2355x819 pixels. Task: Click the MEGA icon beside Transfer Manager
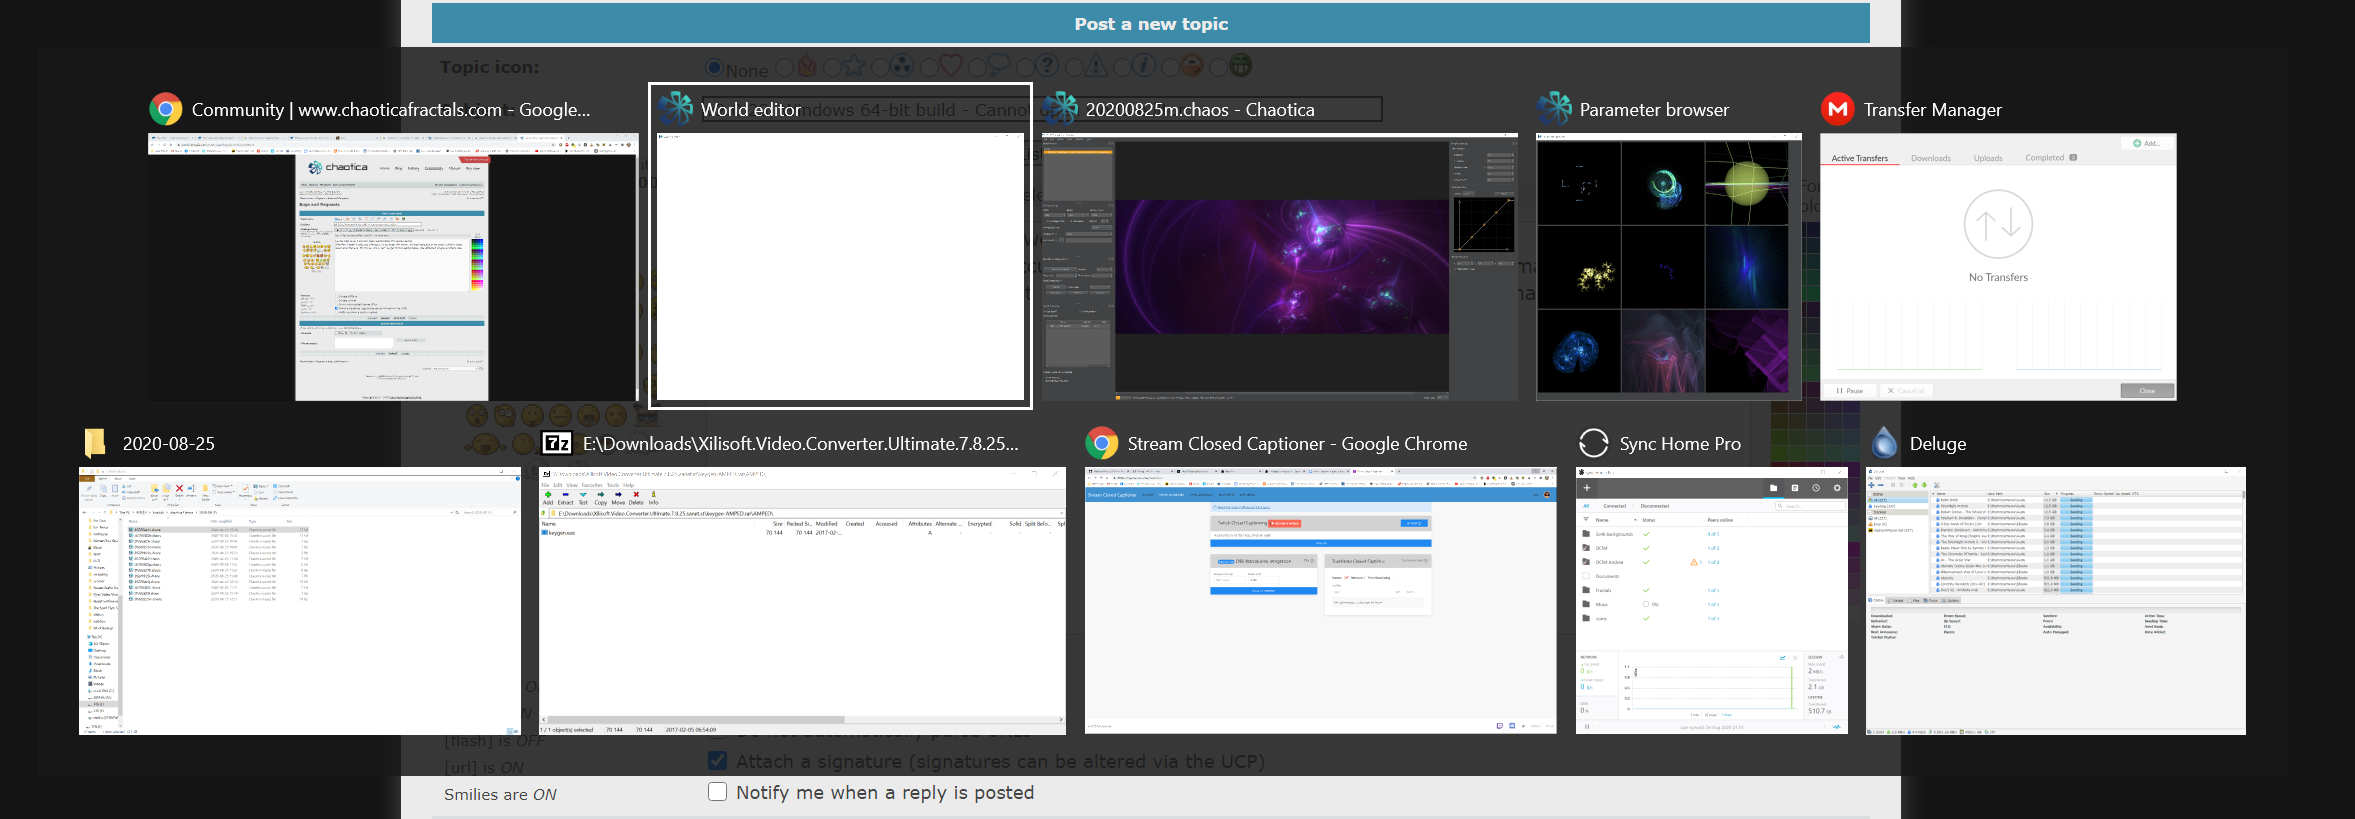[1838, 109]
